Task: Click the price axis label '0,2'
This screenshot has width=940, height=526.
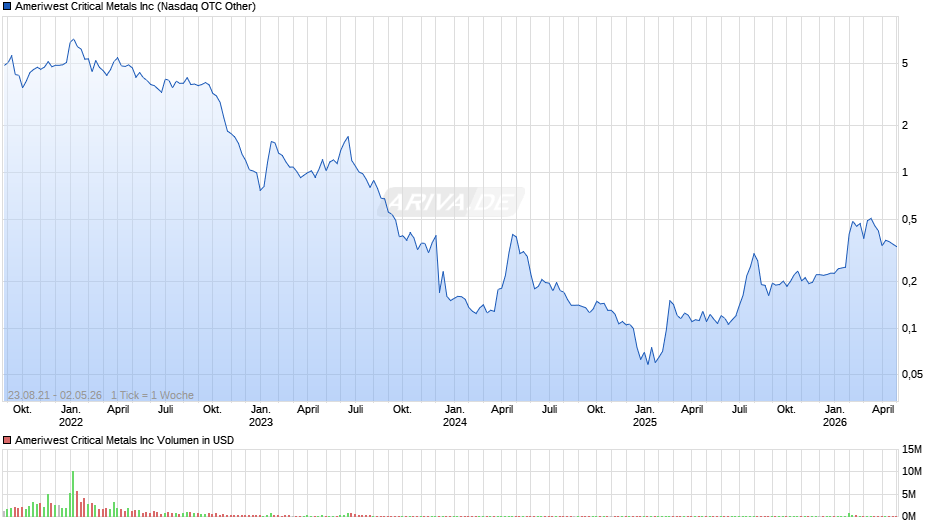Action: [909, 281]
